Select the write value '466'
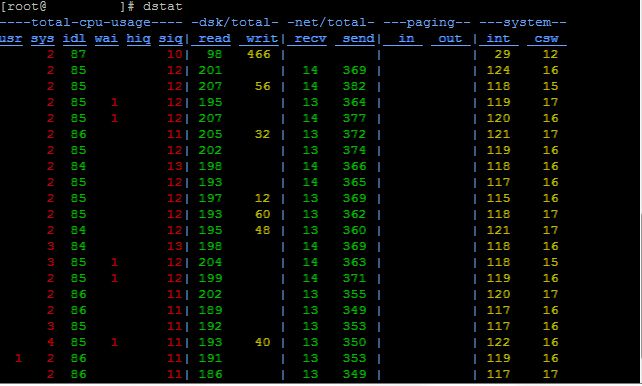 tap(259, 54)
